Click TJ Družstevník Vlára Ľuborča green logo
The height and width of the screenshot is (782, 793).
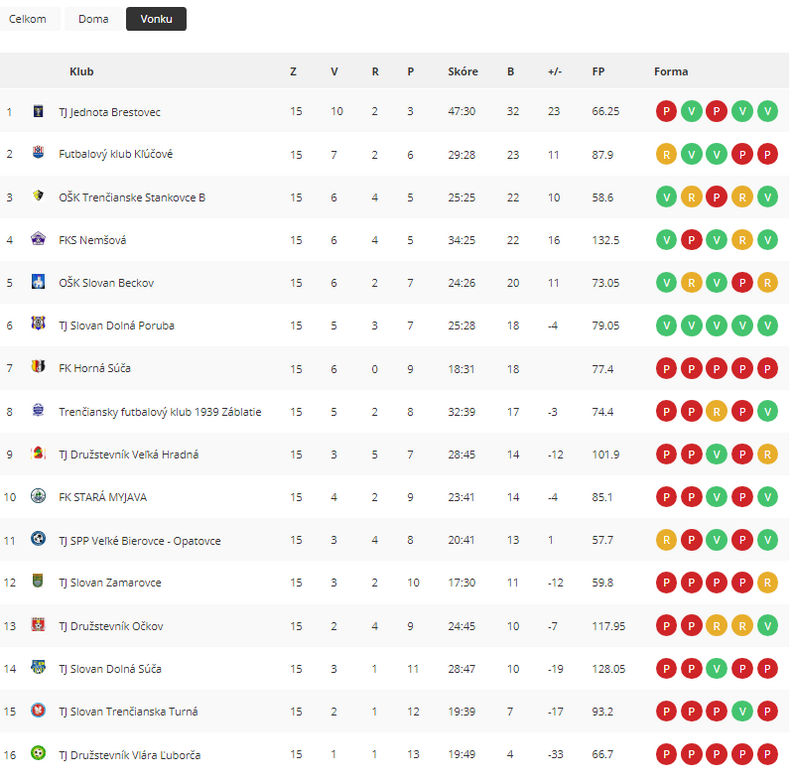pyautogui.click(x=38, y=753)
